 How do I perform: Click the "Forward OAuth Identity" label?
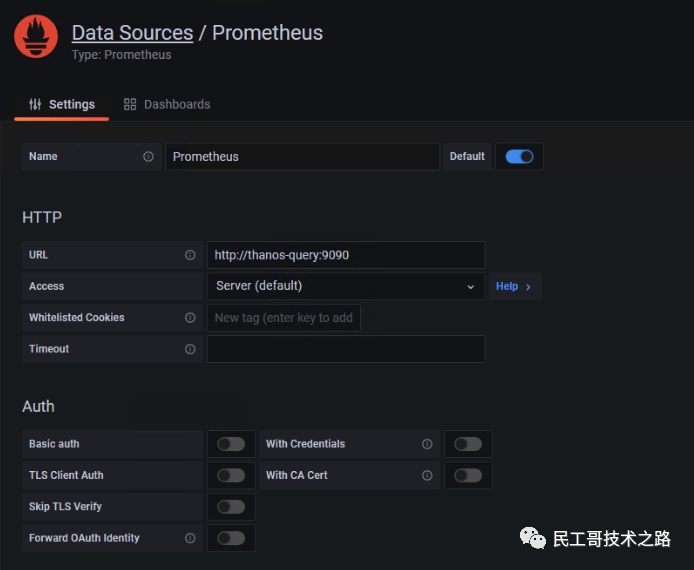[x=84, y=538]
